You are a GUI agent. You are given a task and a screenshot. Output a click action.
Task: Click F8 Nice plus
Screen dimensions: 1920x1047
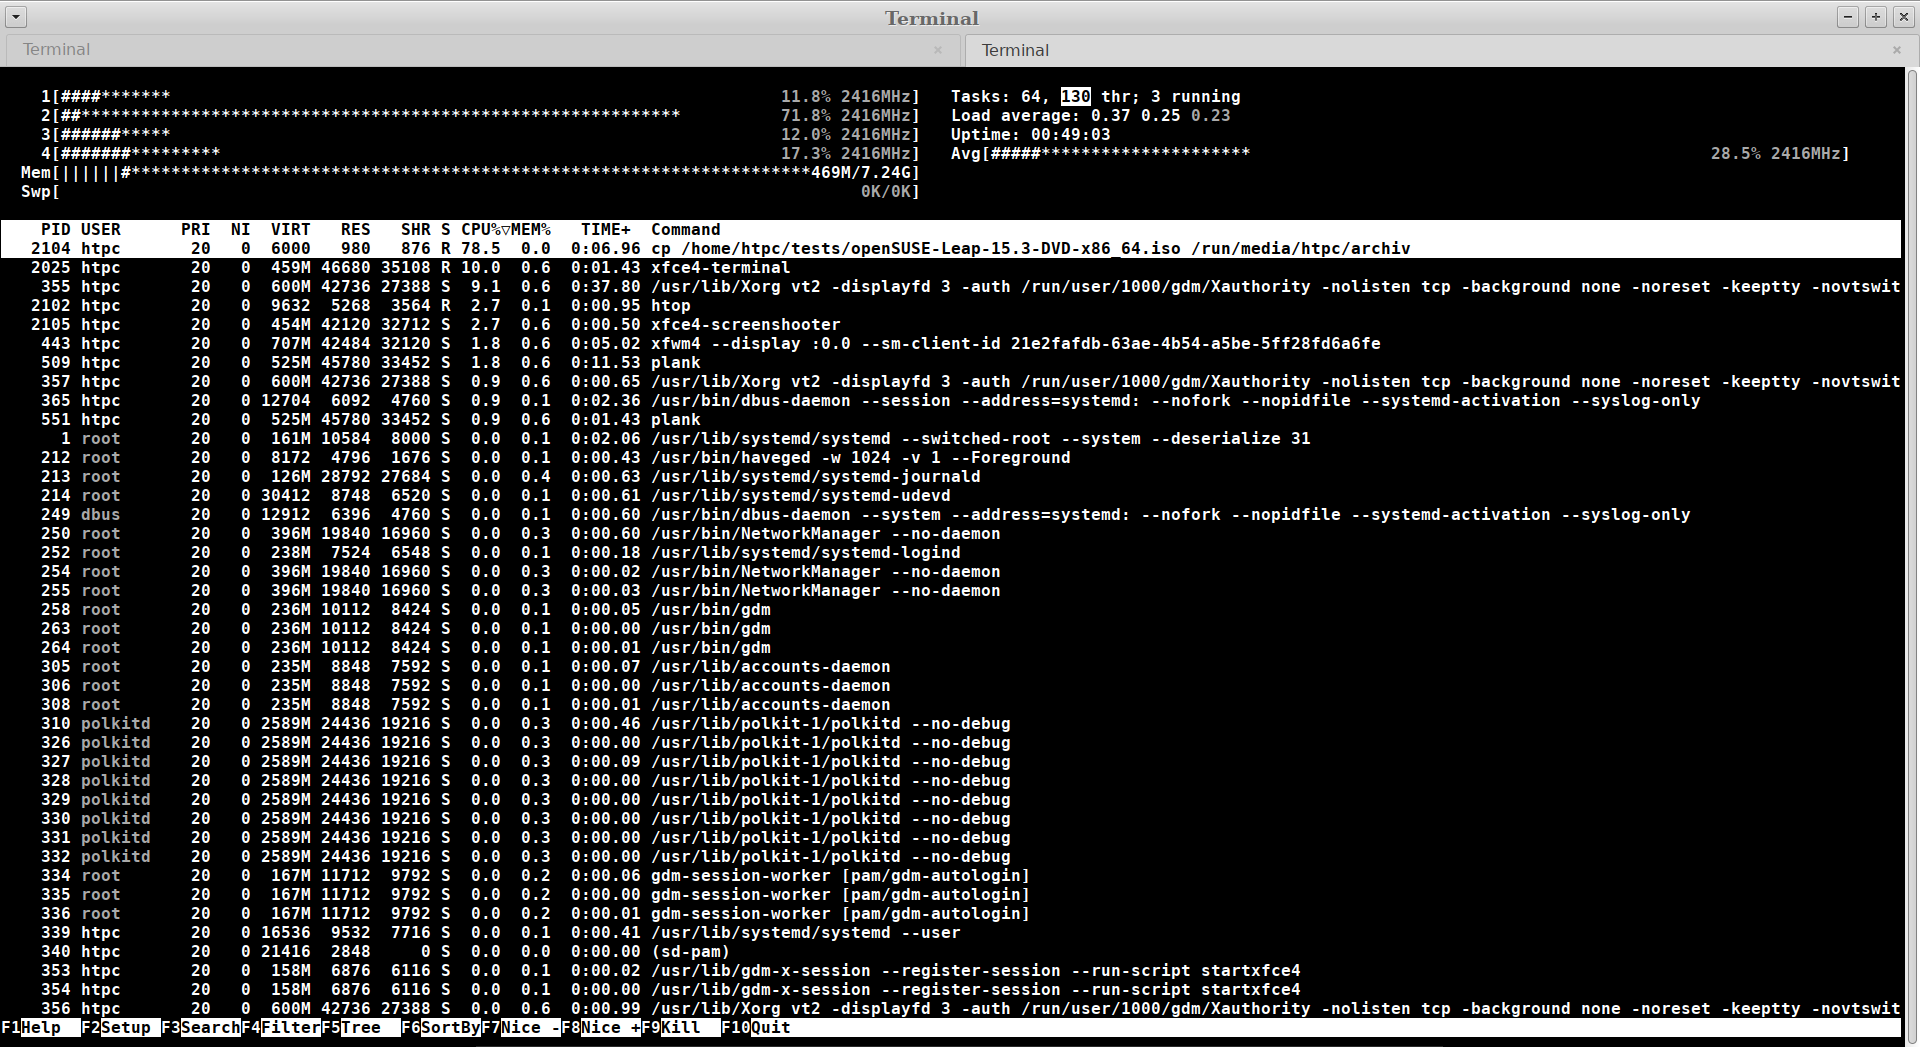point(601,1027)
